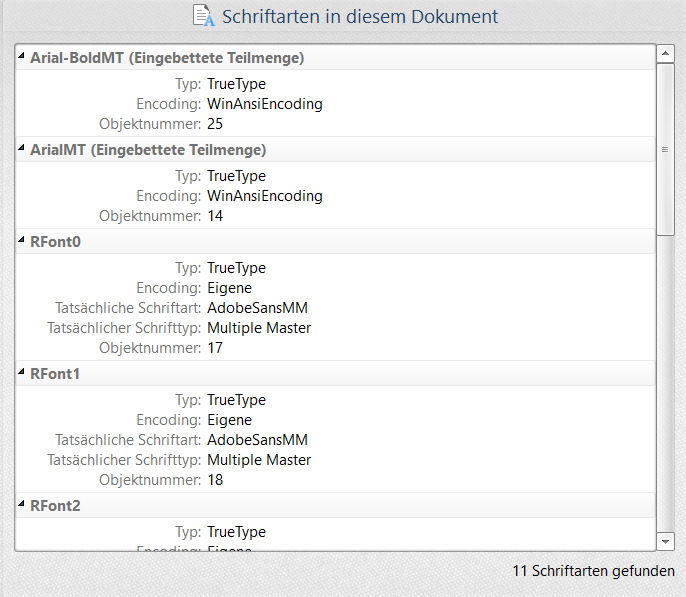Click Objektnummer value 17
Viewport: 686px width, 597px height.
click(215, 348)
